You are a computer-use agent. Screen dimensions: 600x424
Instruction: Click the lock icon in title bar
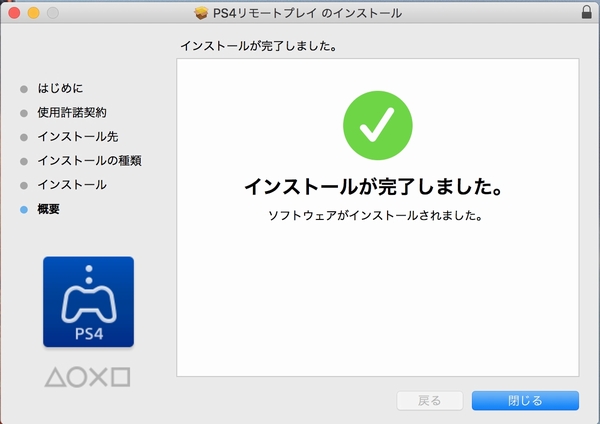click(x=585, y=13)
